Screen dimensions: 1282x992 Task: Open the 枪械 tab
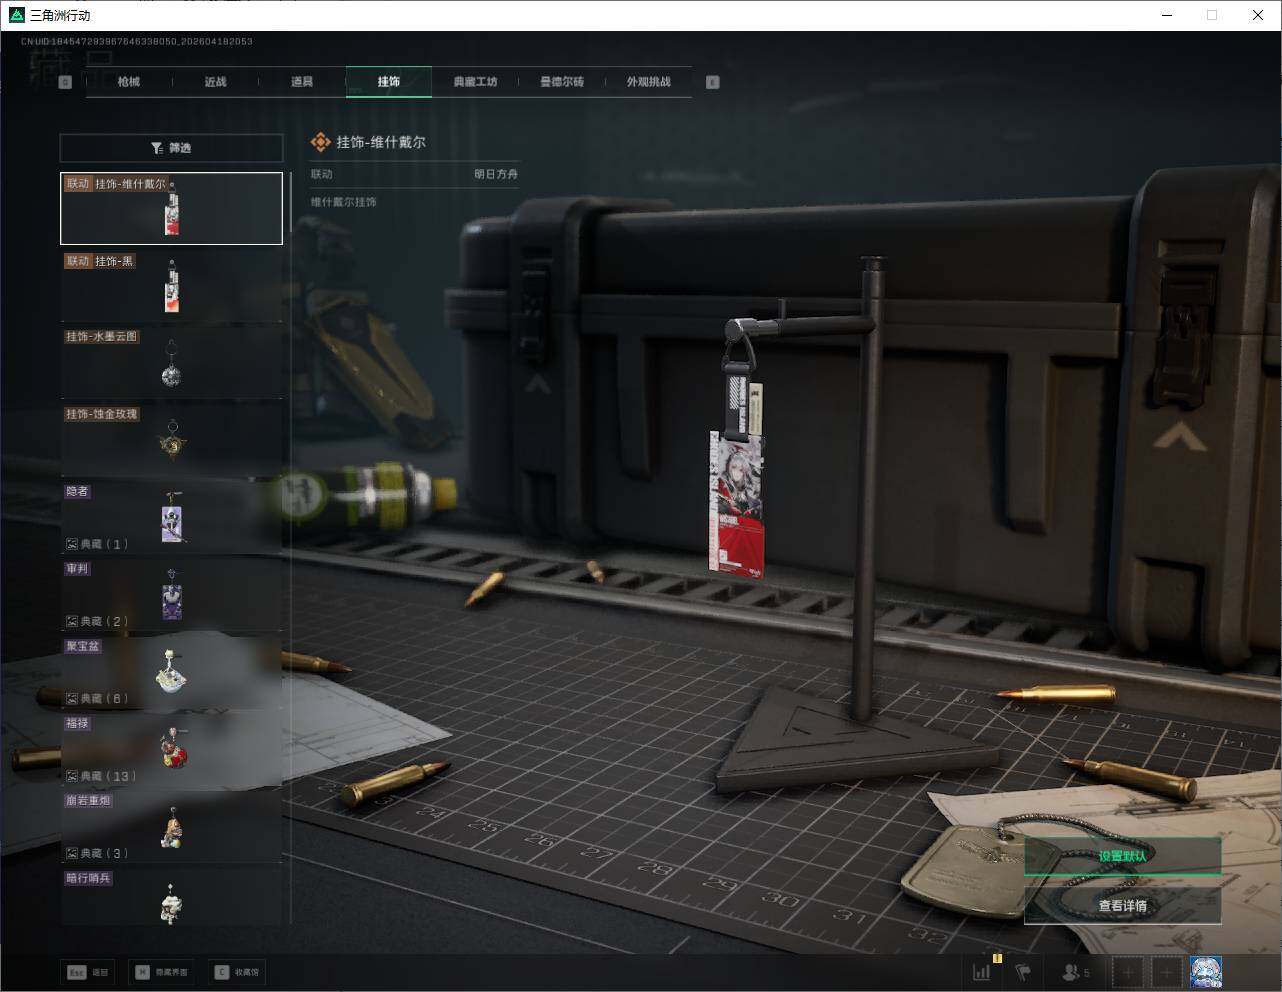129,82
